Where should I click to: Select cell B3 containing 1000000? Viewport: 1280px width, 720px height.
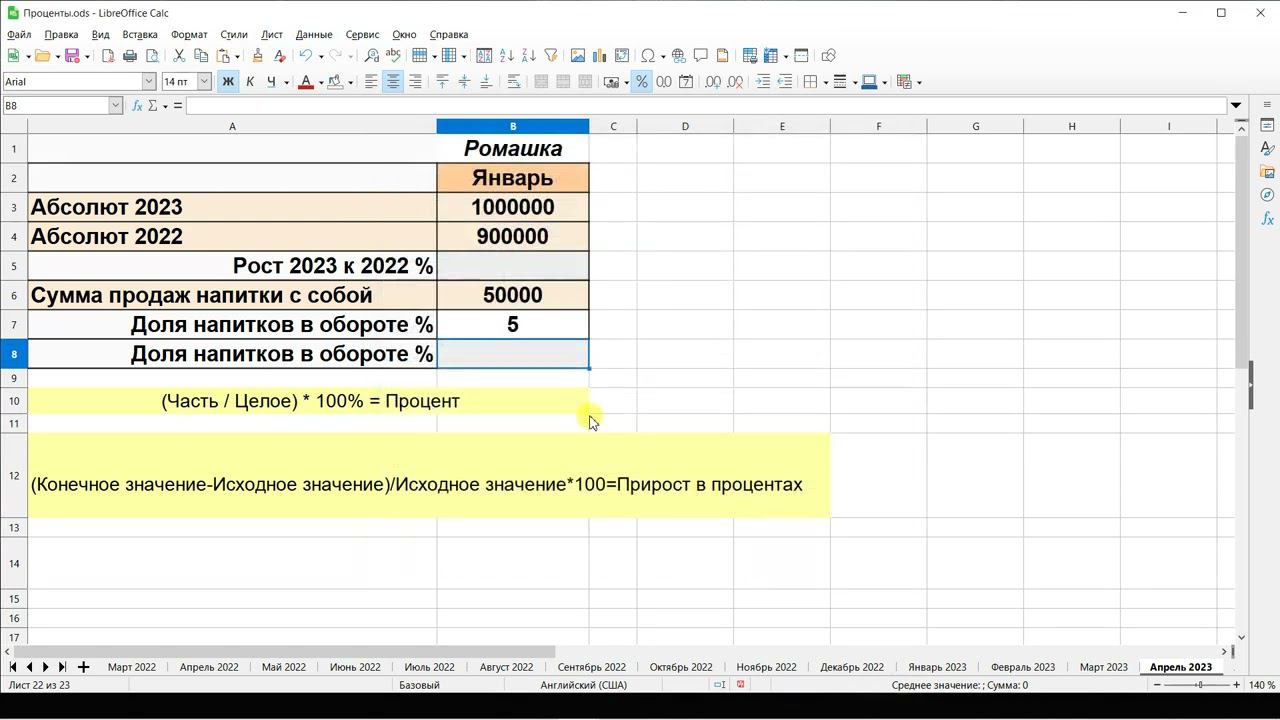point(513,207)
